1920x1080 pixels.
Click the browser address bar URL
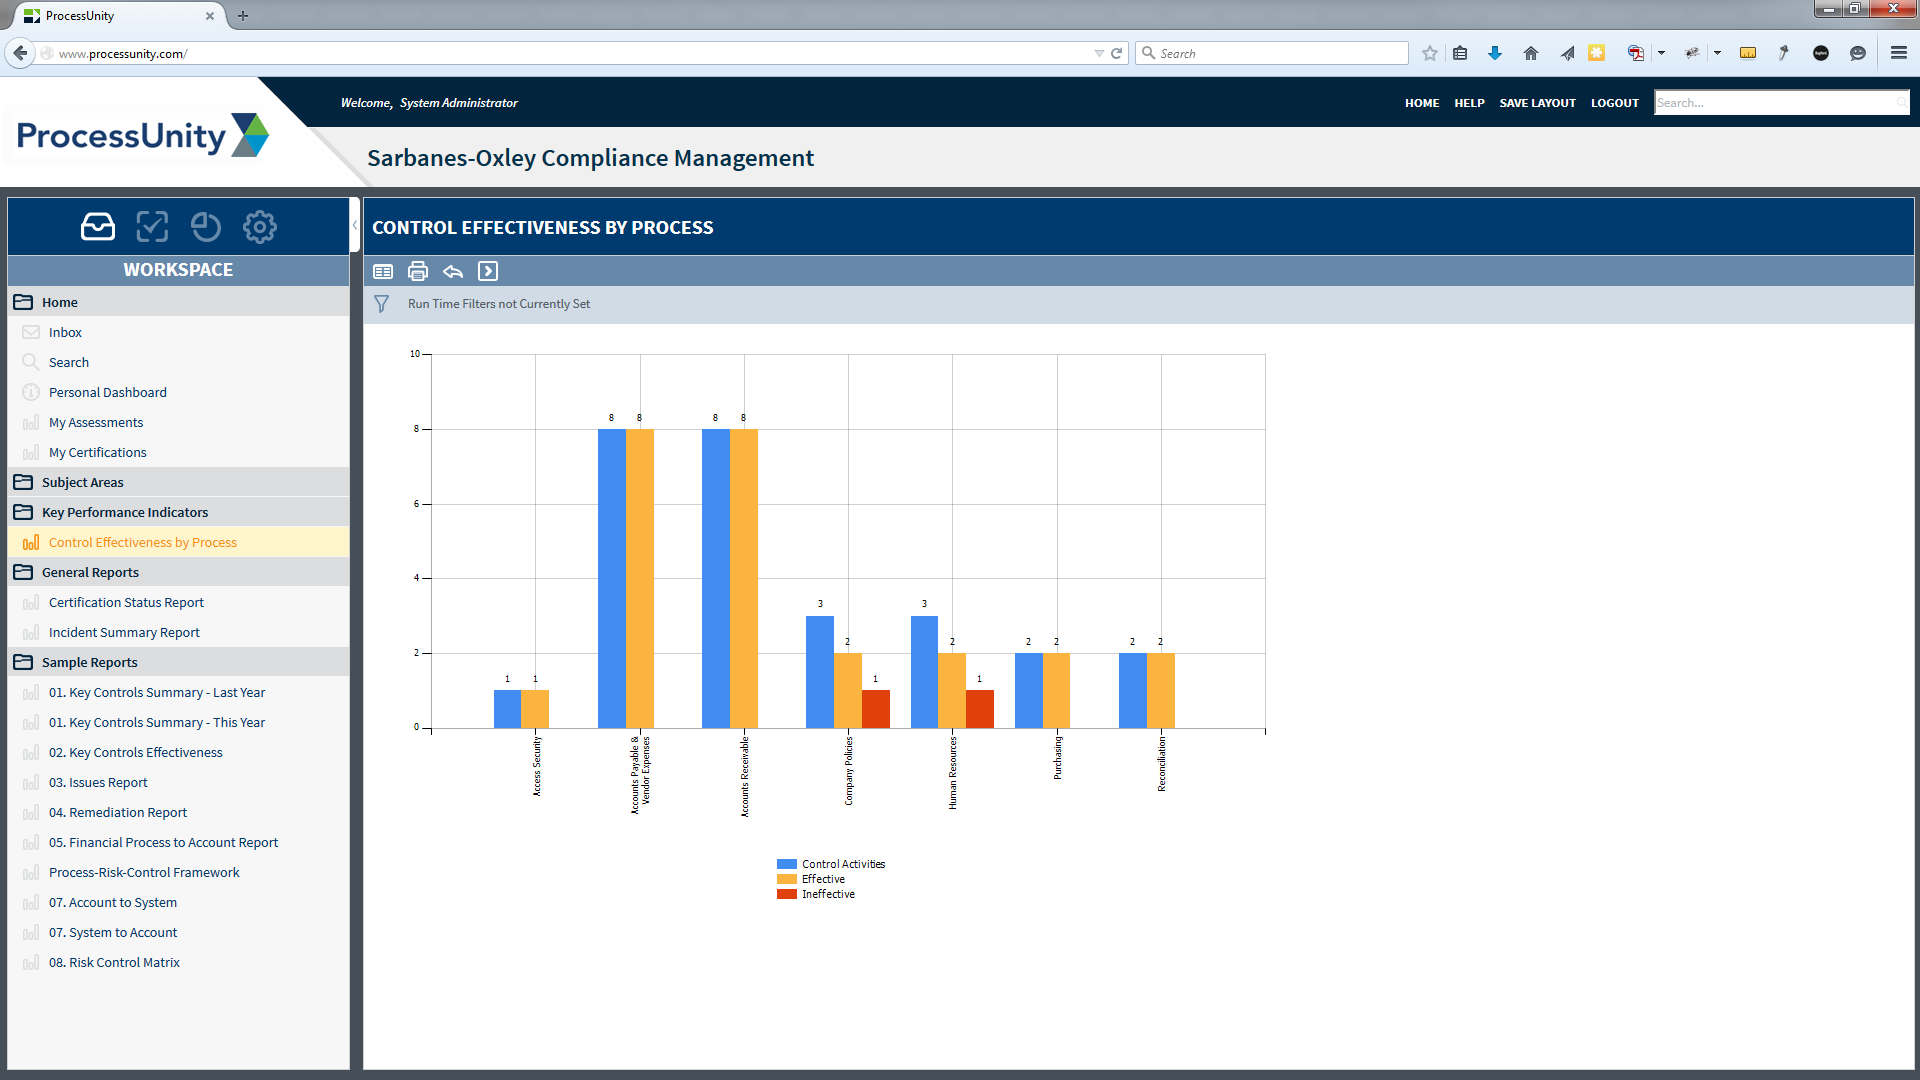pos(122,54)
